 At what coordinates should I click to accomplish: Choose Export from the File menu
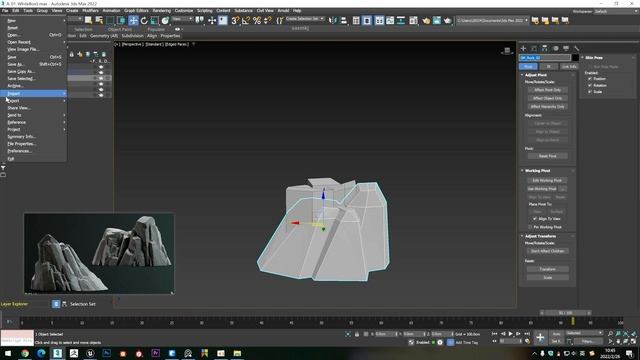tap(33, 101)
